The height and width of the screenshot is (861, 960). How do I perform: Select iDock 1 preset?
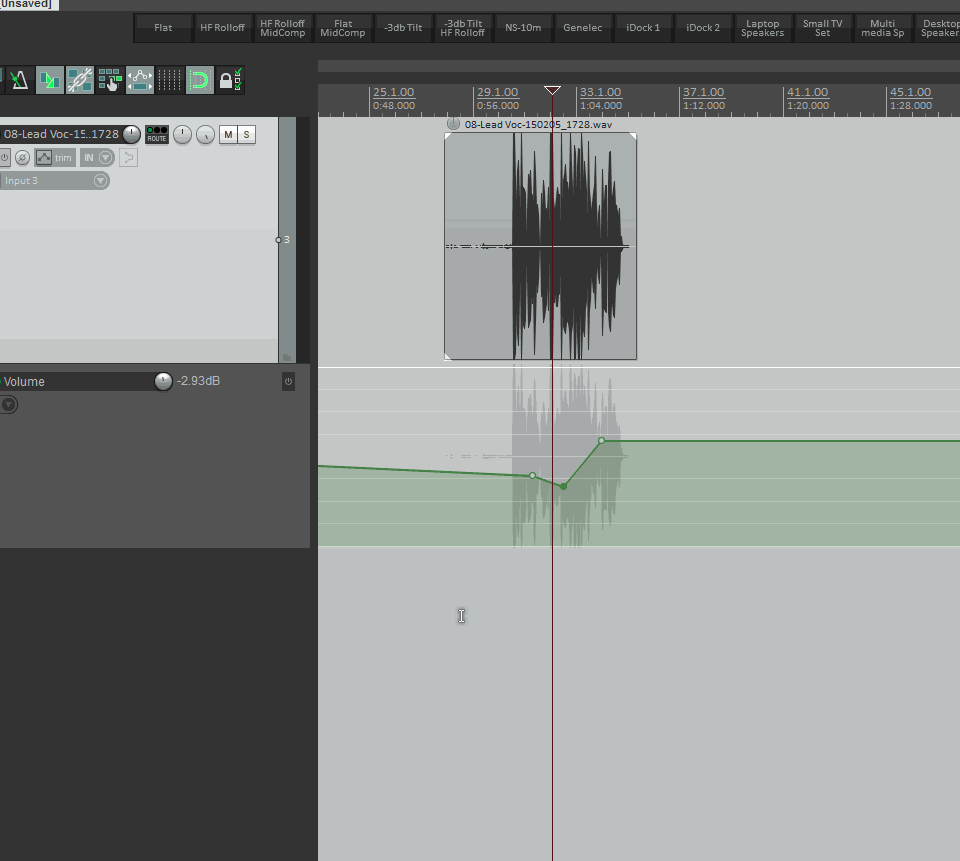[x=643, y=28]
